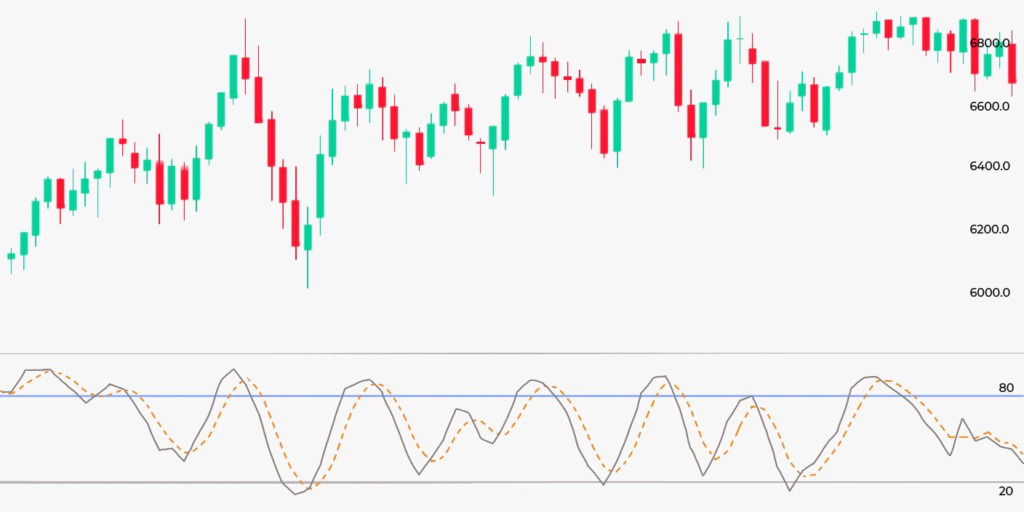
Task: Click the 80 overbought level label
Action: point(1005,388)
